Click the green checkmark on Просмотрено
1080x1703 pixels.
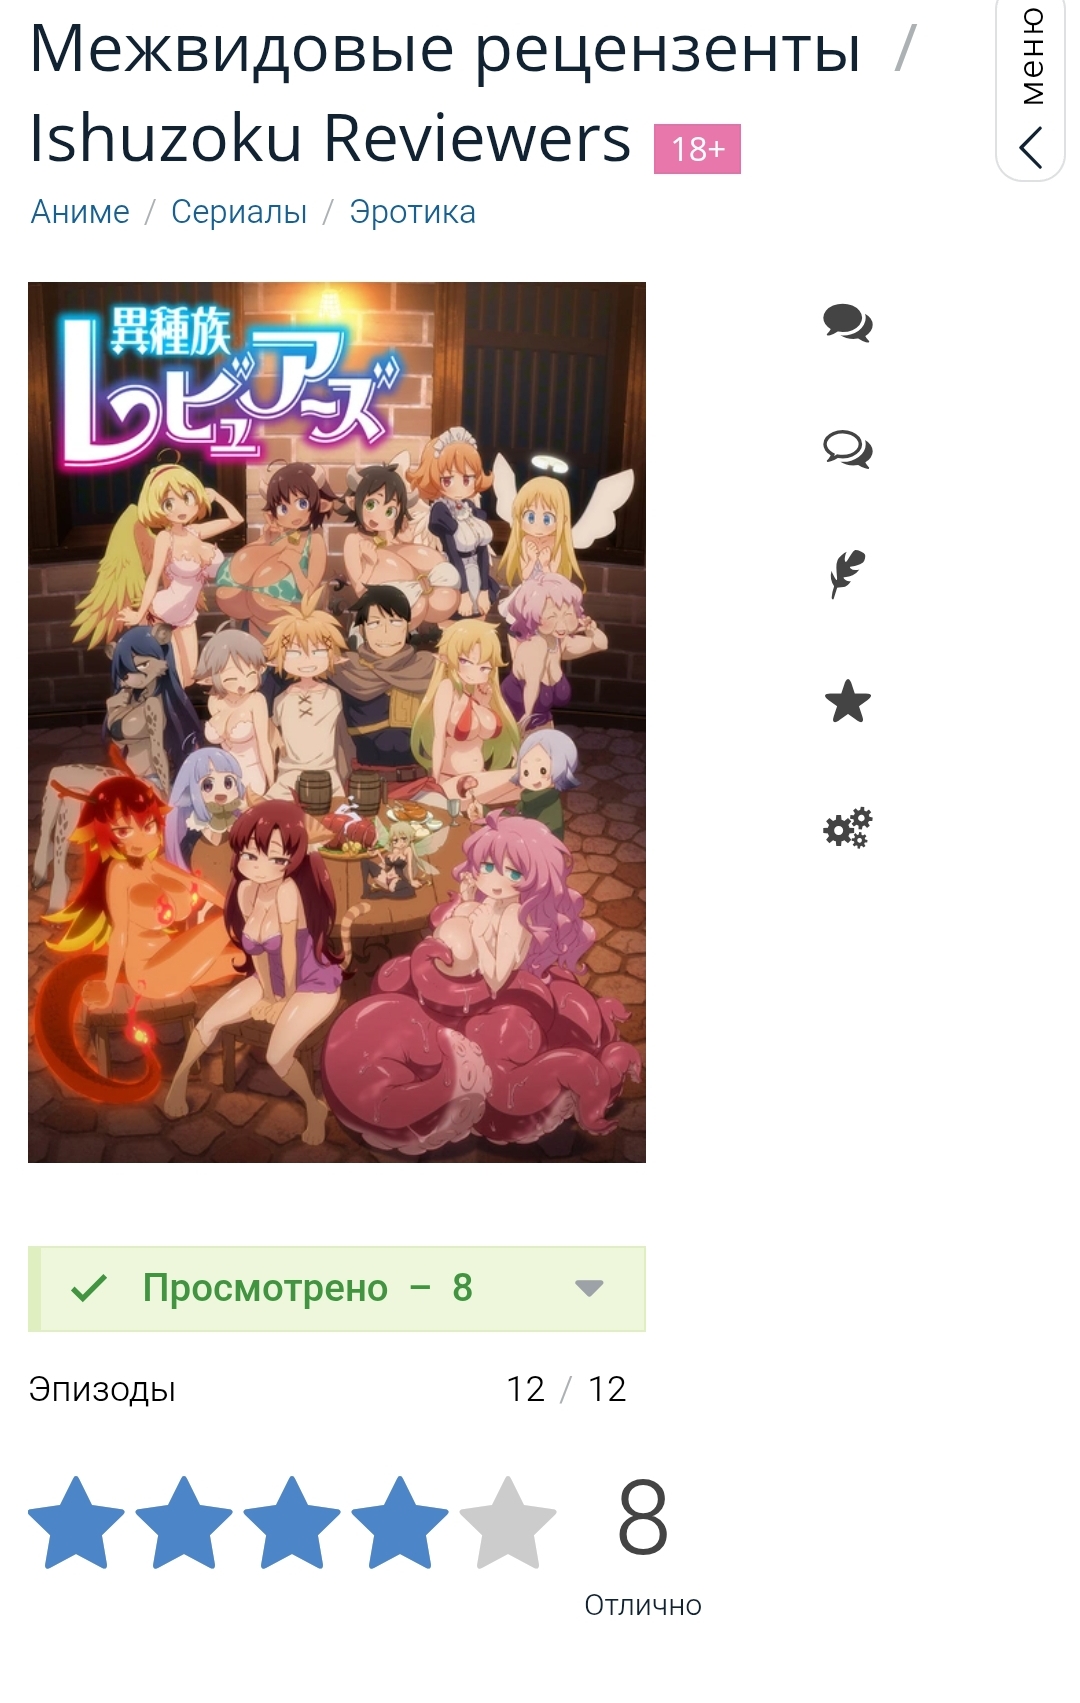[x=89, y=1288]
